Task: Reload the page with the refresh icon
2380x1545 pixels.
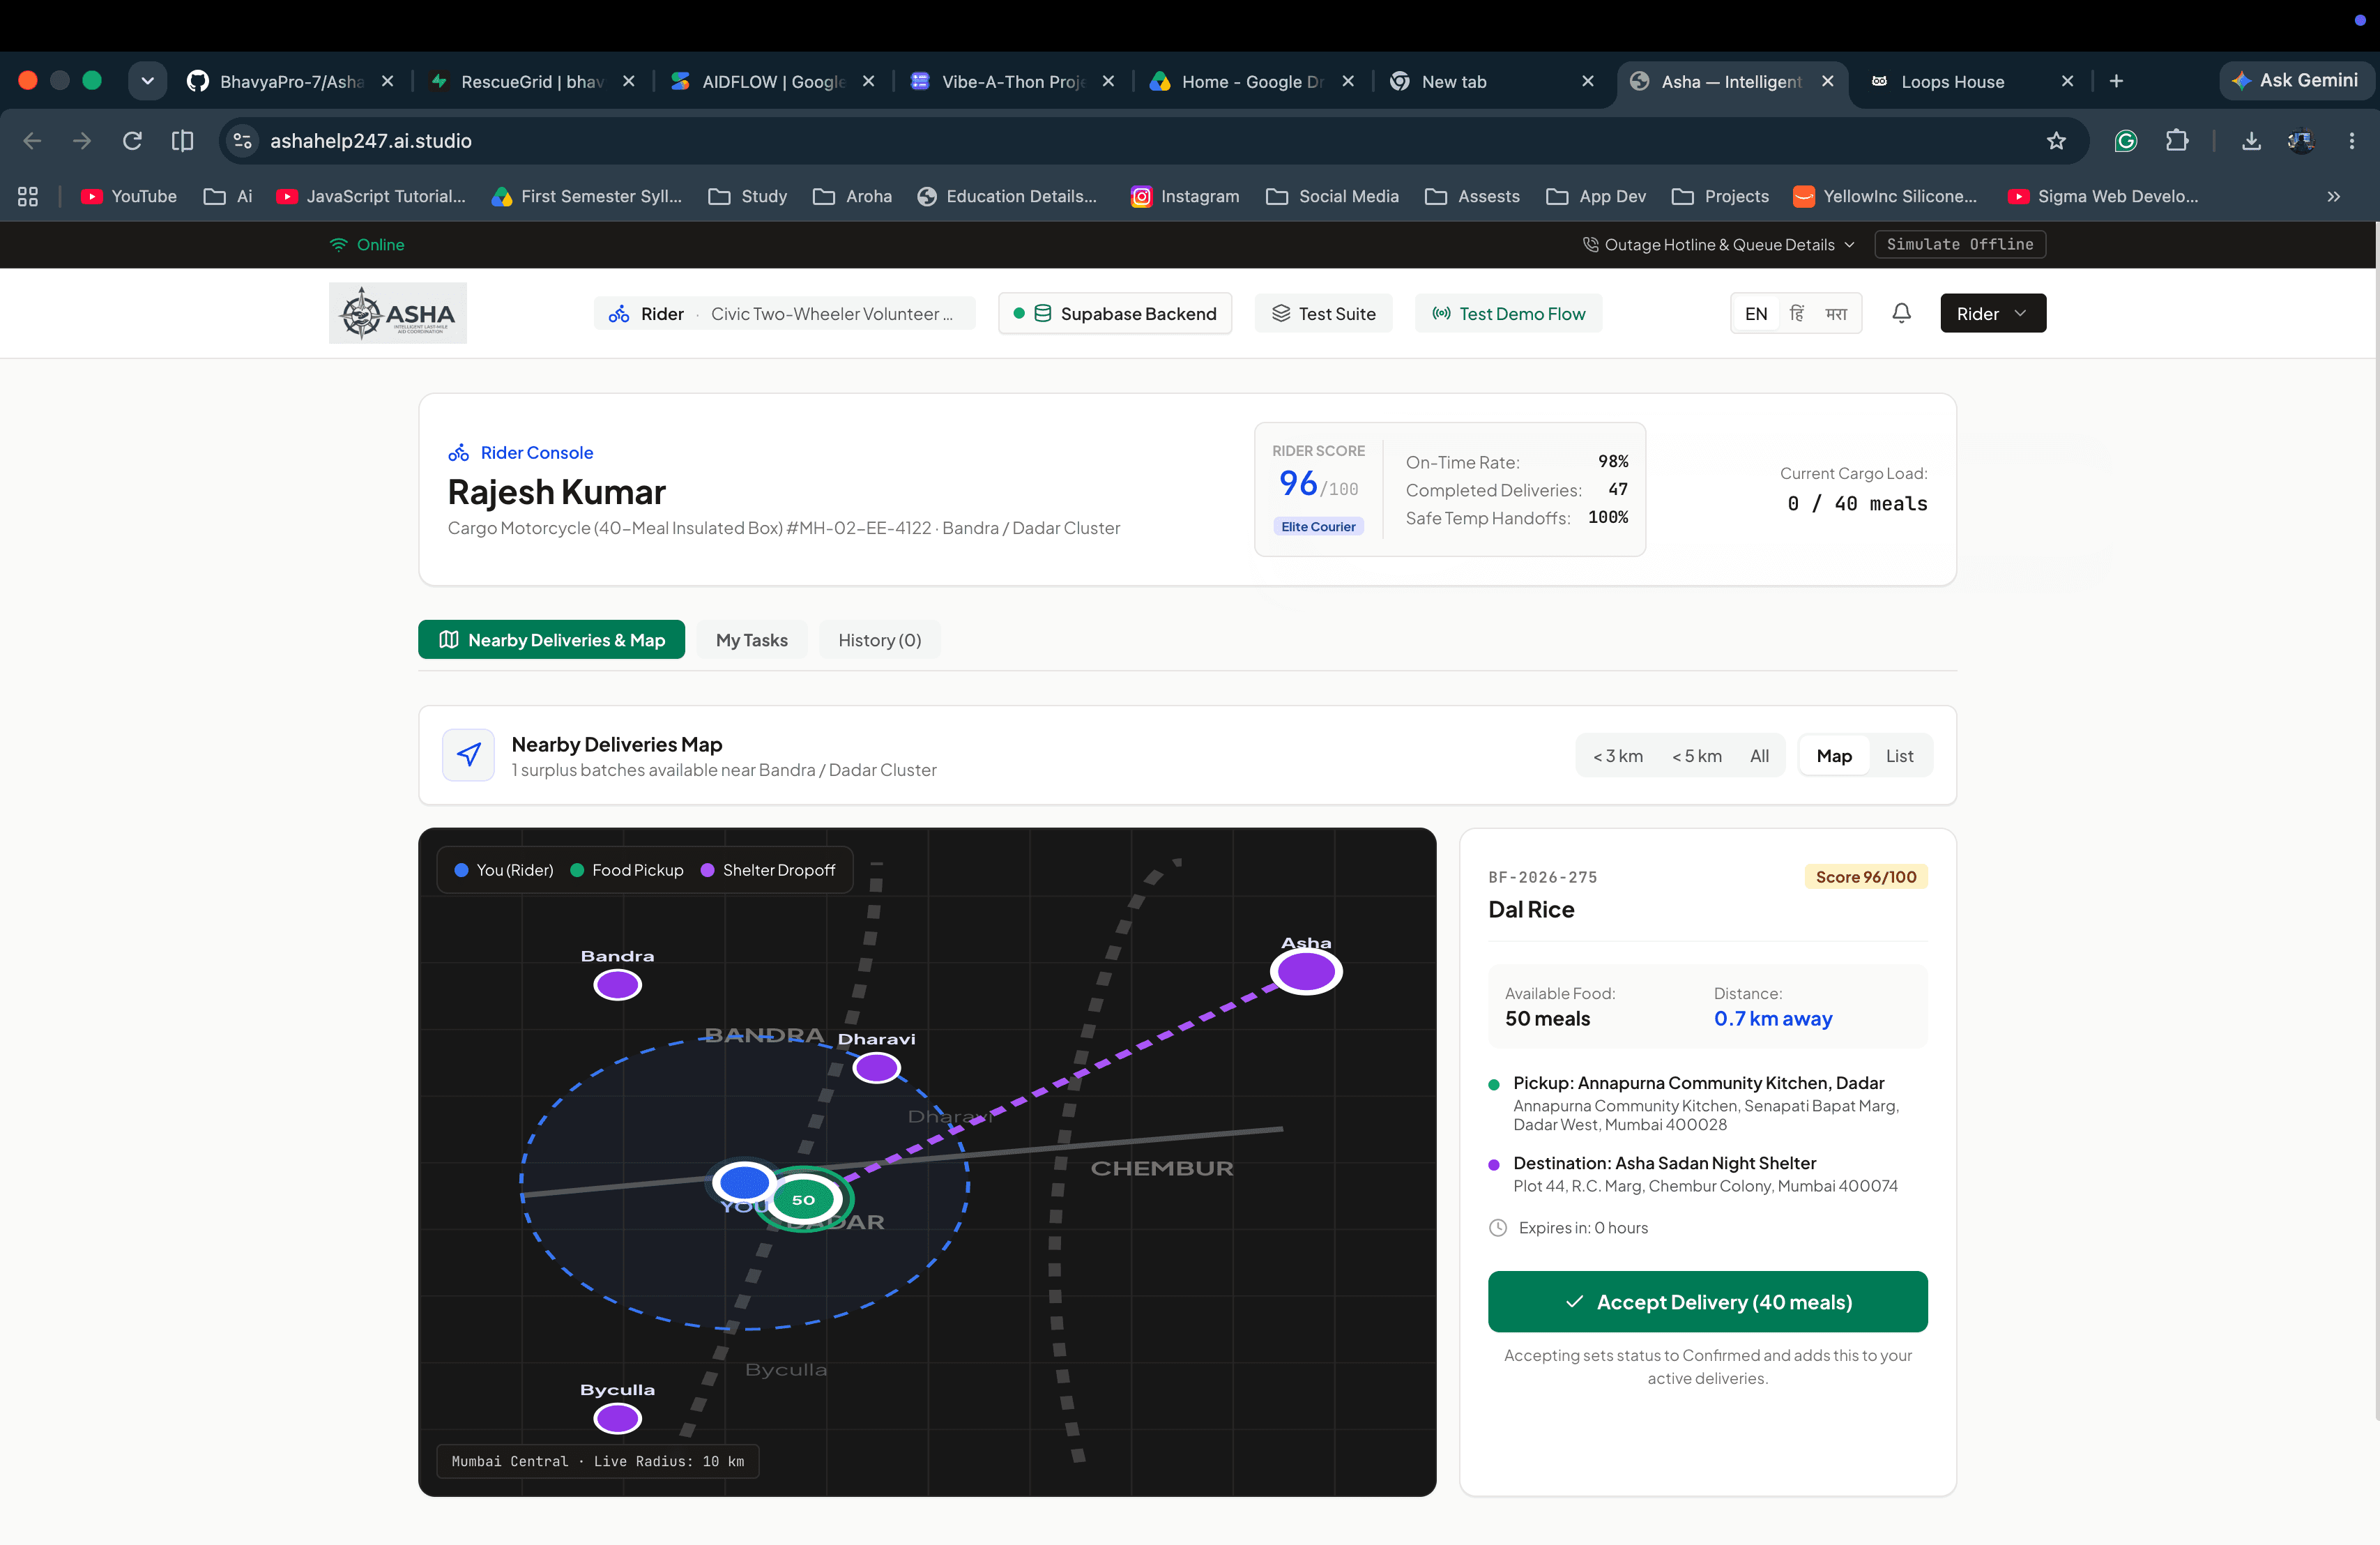Action: pyautogui.click(x=132, y=141)
